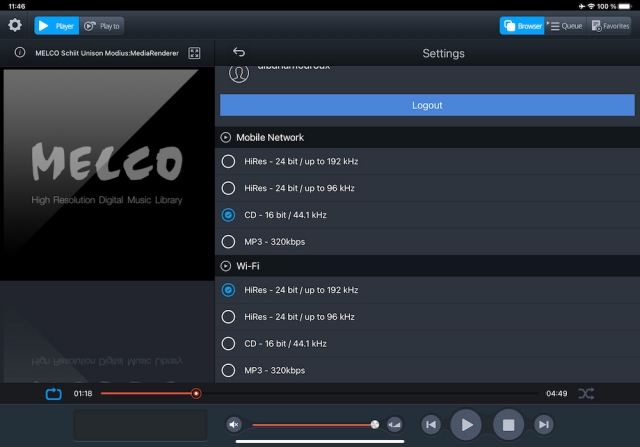640x447 pixels.
Task: Open the settings gear icon
Action: [x=15, y=25]
